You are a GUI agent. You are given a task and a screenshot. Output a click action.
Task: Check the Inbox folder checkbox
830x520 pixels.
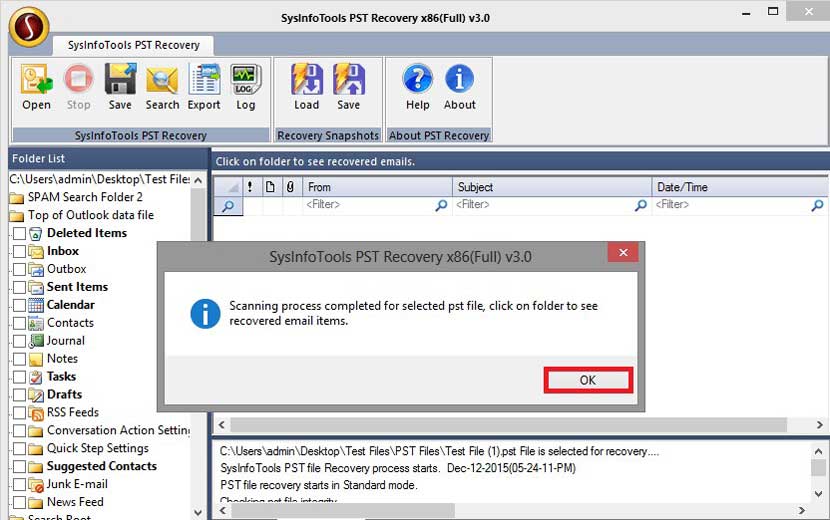[19, 252]
